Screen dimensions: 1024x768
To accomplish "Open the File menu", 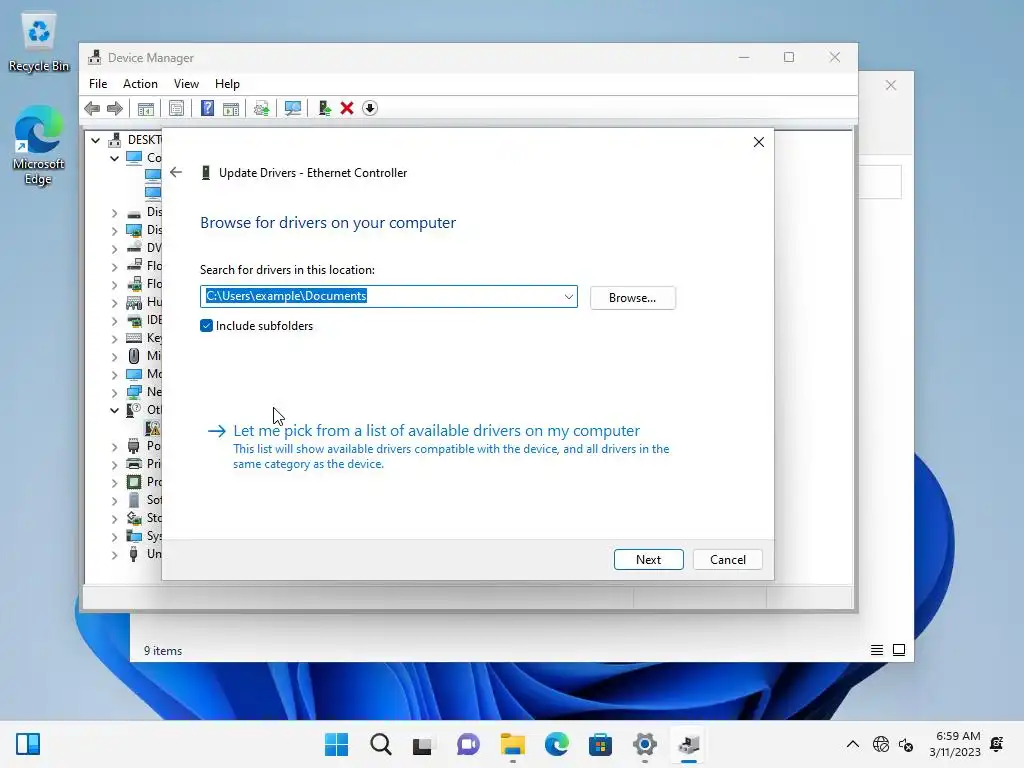I will tap(98, 84).
